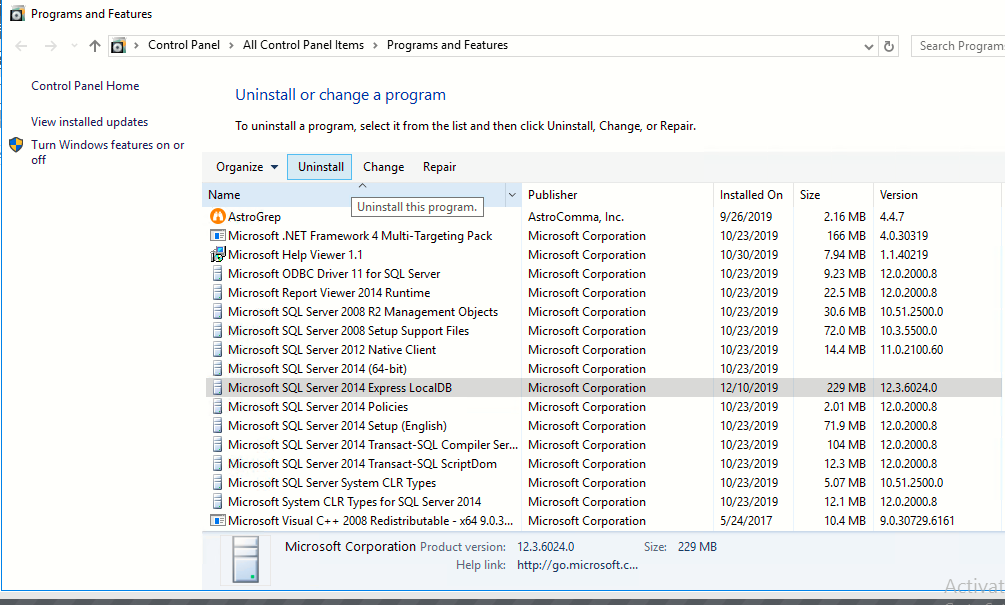Click the back navigation arrow
The height and width of the screenshot is (605, 1005).
(x=20, y=45)
